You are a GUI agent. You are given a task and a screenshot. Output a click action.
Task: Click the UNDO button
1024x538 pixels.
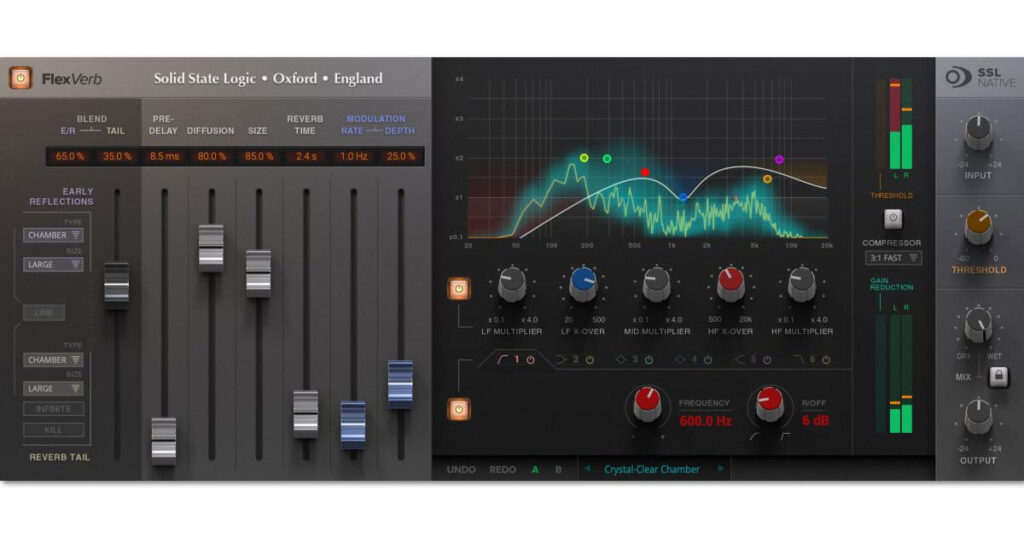pos(461,469)
